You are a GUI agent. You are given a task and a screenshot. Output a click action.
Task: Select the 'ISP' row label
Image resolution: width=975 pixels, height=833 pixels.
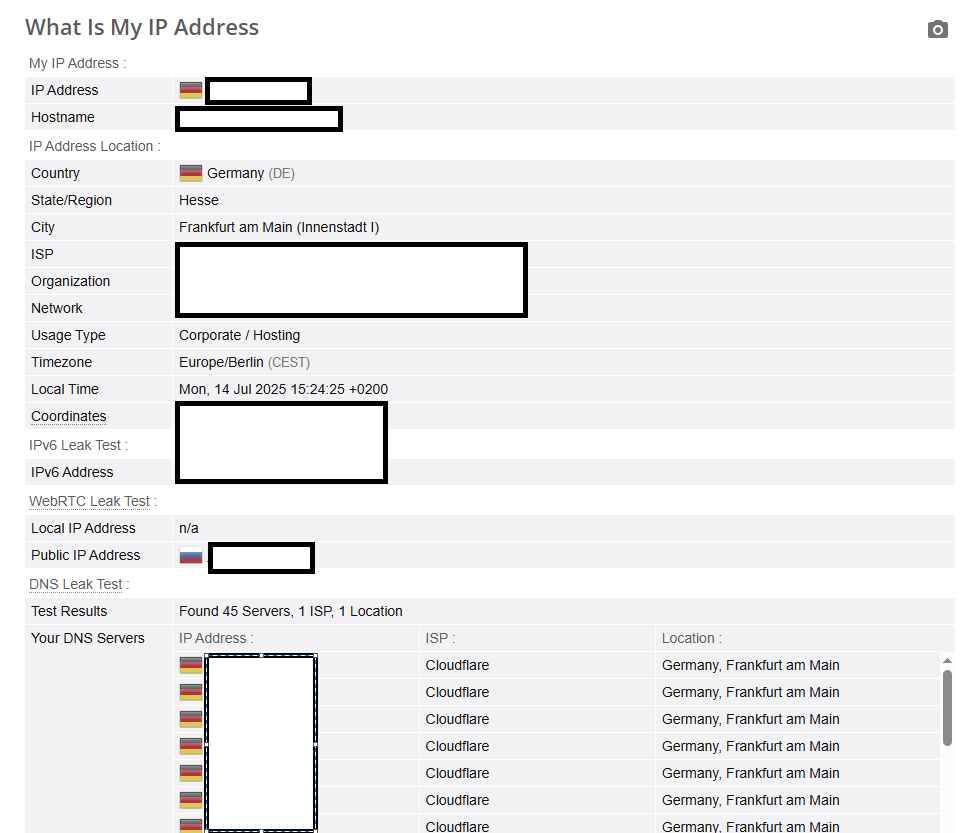42,254
